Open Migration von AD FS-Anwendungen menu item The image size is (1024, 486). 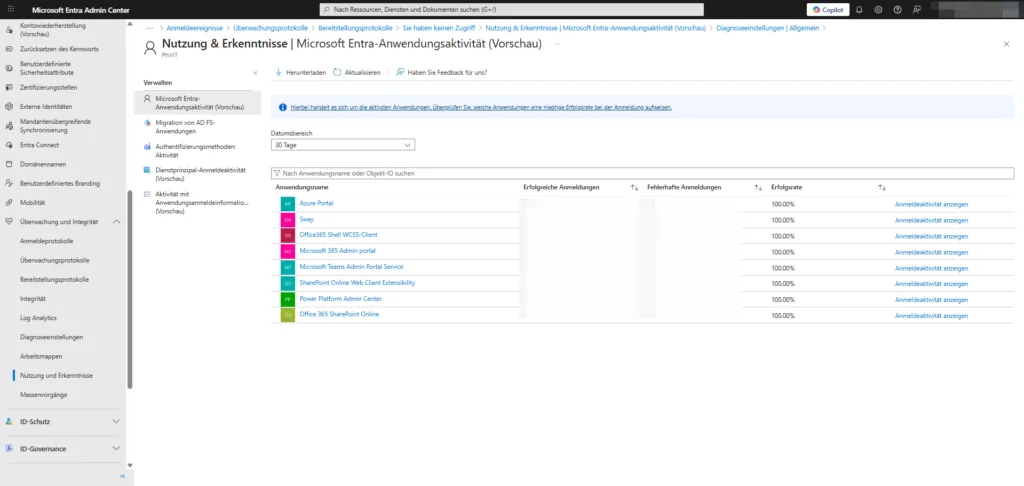(x=195, y=126)
